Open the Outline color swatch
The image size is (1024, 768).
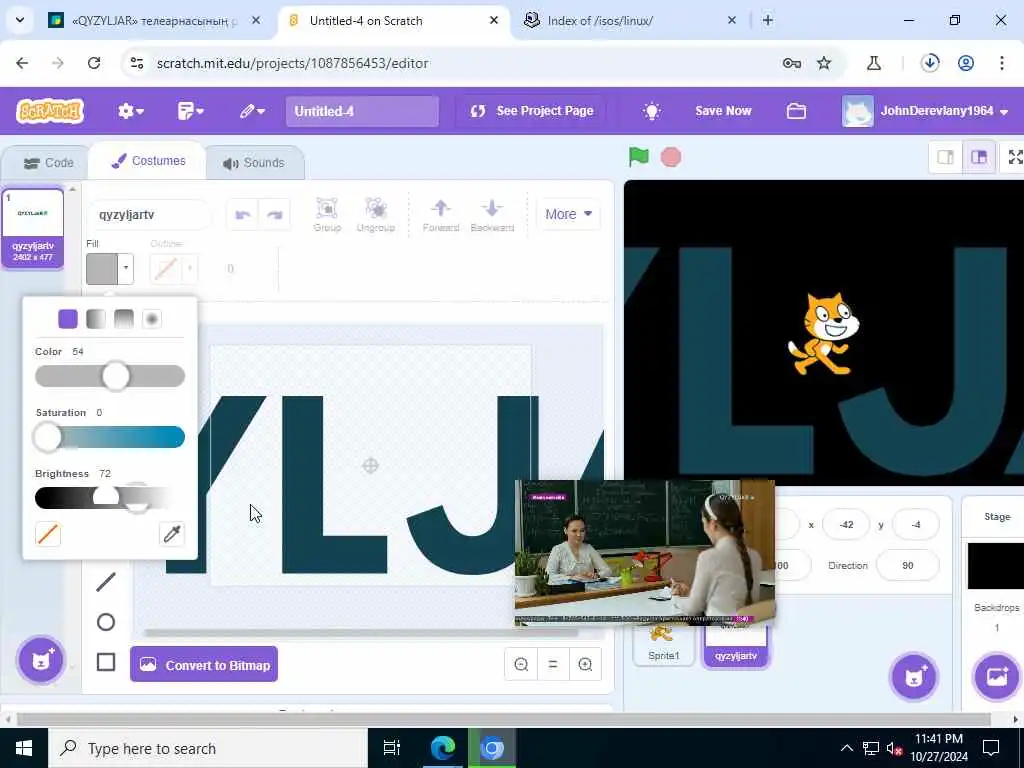coord(173,268)
